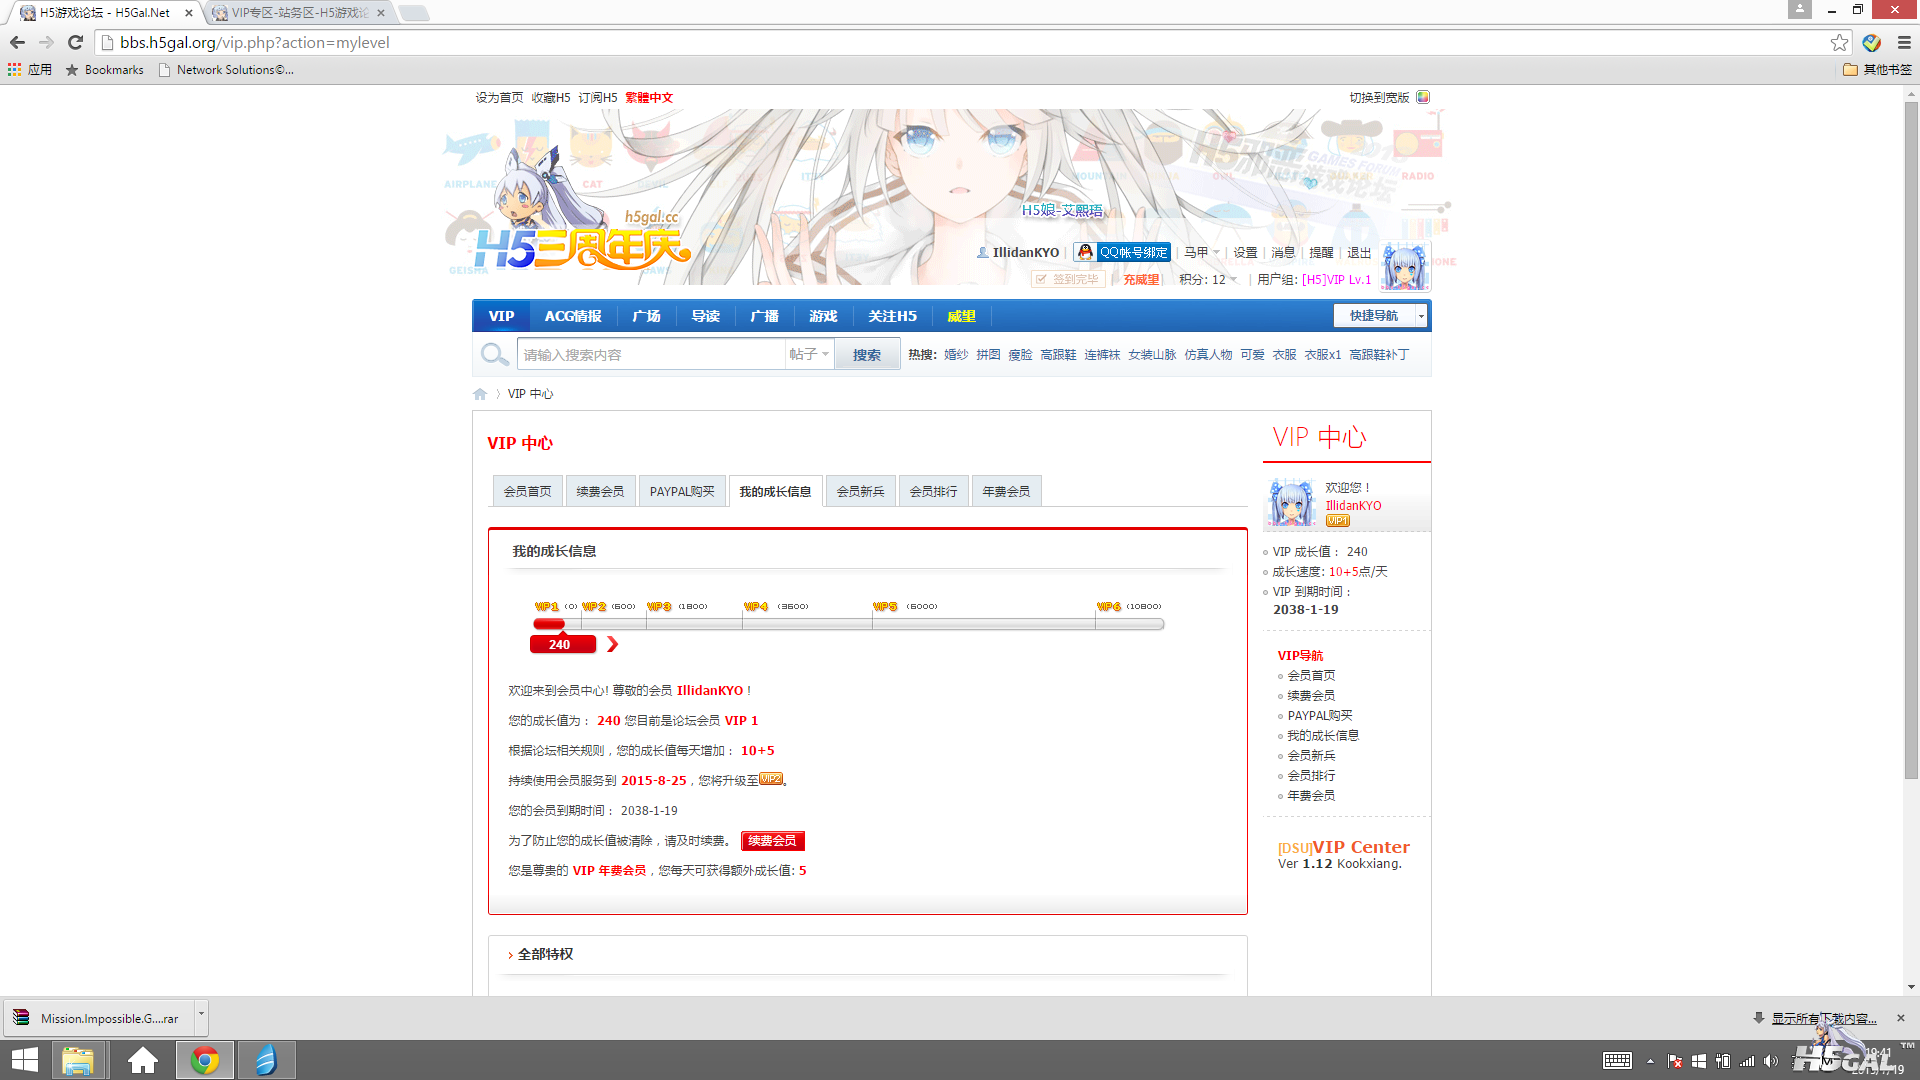This screenshot has height=1080, width=1920.
Task: Open ACG情报 in the nav bar
Action: coord(573,316)
